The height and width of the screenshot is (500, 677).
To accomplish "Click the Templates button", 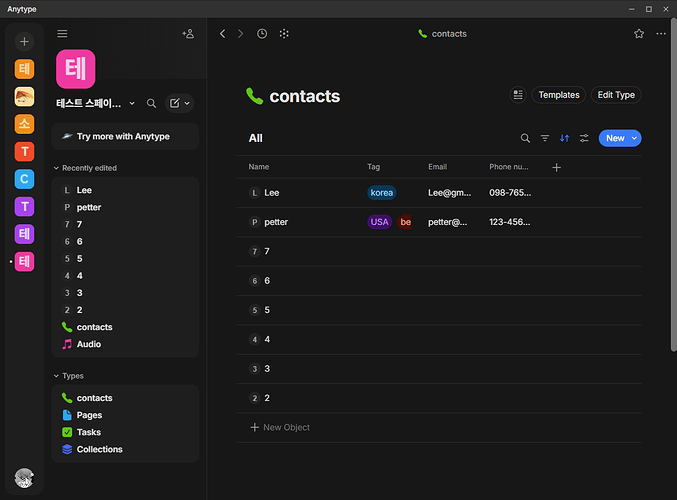I will pyautogui.click(x=559, y=95).
